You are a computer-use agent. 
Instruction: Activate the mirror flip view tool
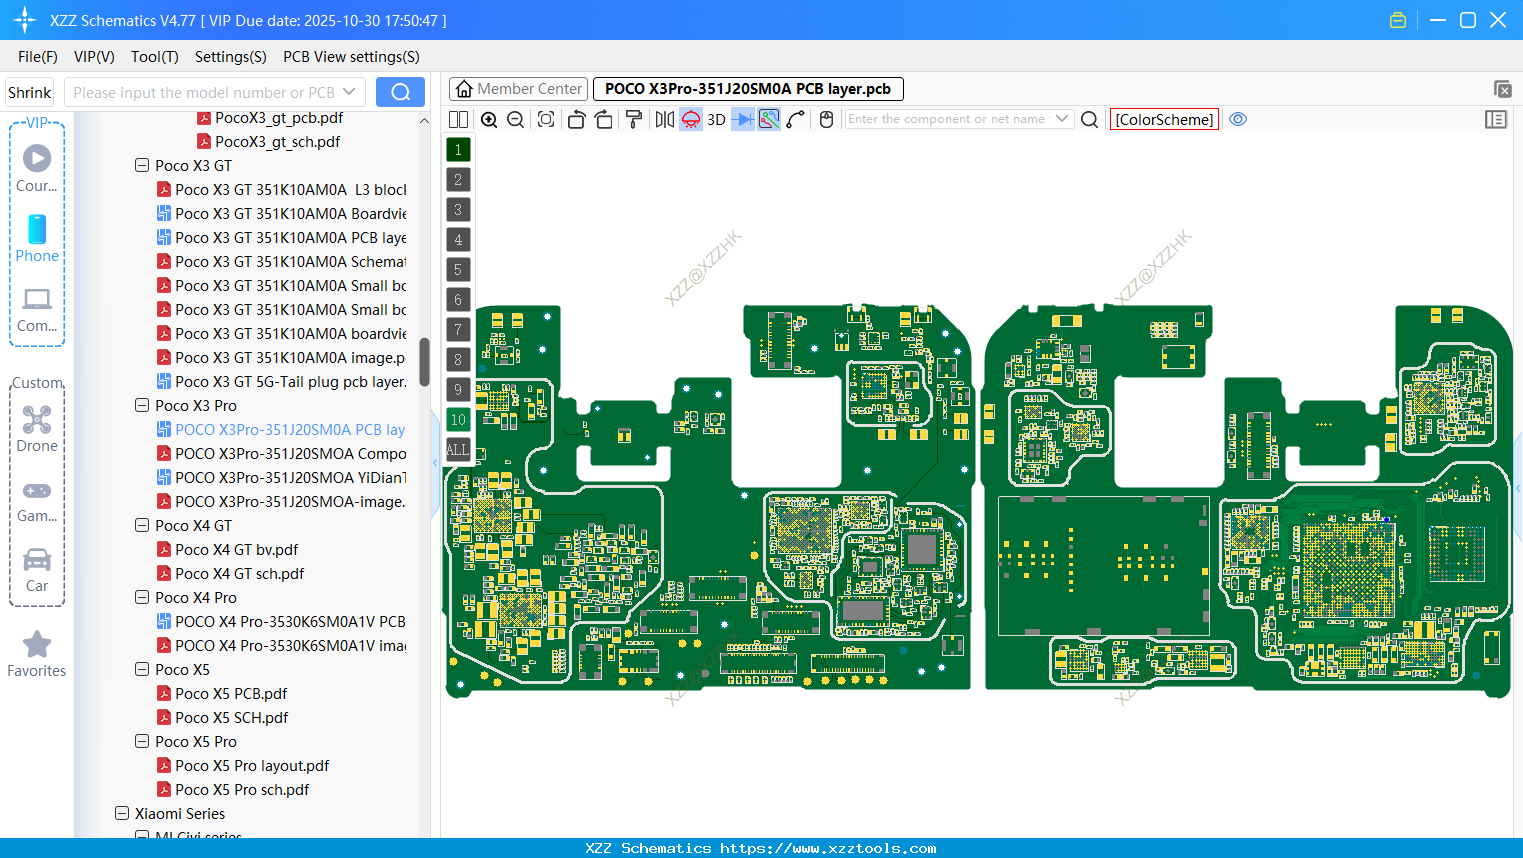click(x=663, y=119)
